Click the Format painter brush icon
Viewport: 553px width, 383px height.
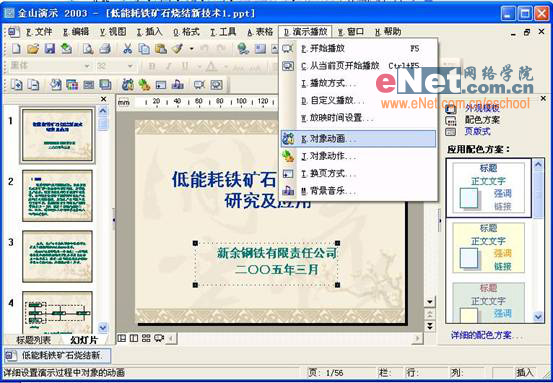click(x=177, y=49)
